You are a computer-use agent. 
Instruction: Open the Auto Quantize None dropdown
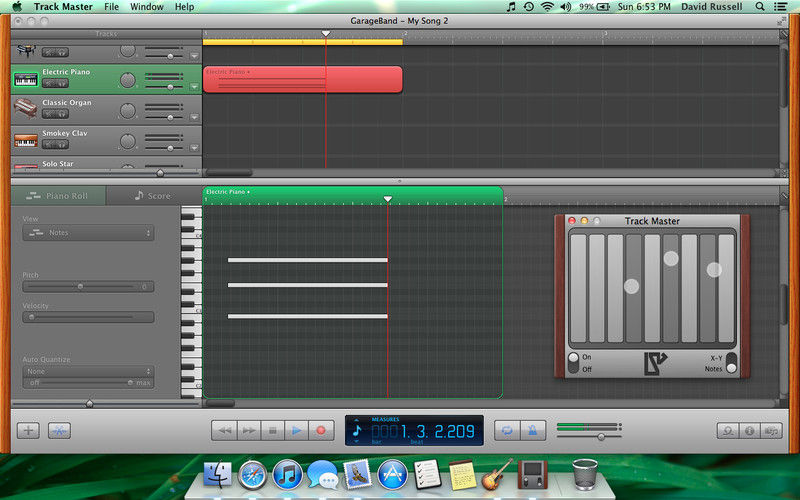point(88,371)
